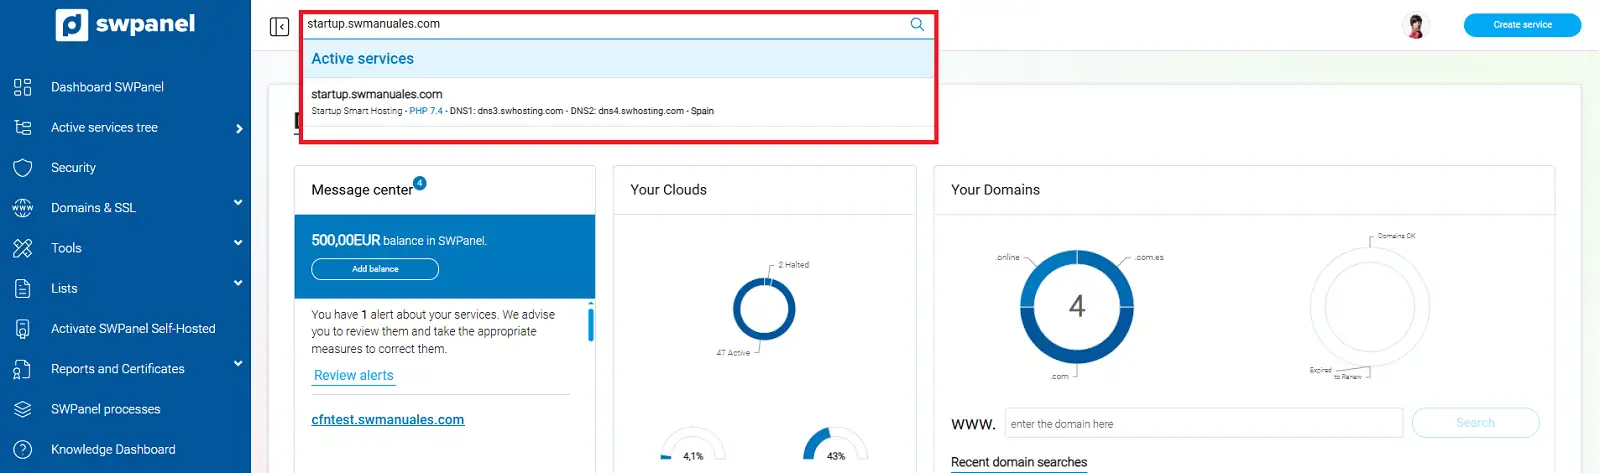Screen dimensions: 1600x473
Task: Collapse sidebar with the panel toggle icon
Action: (279, 26)
